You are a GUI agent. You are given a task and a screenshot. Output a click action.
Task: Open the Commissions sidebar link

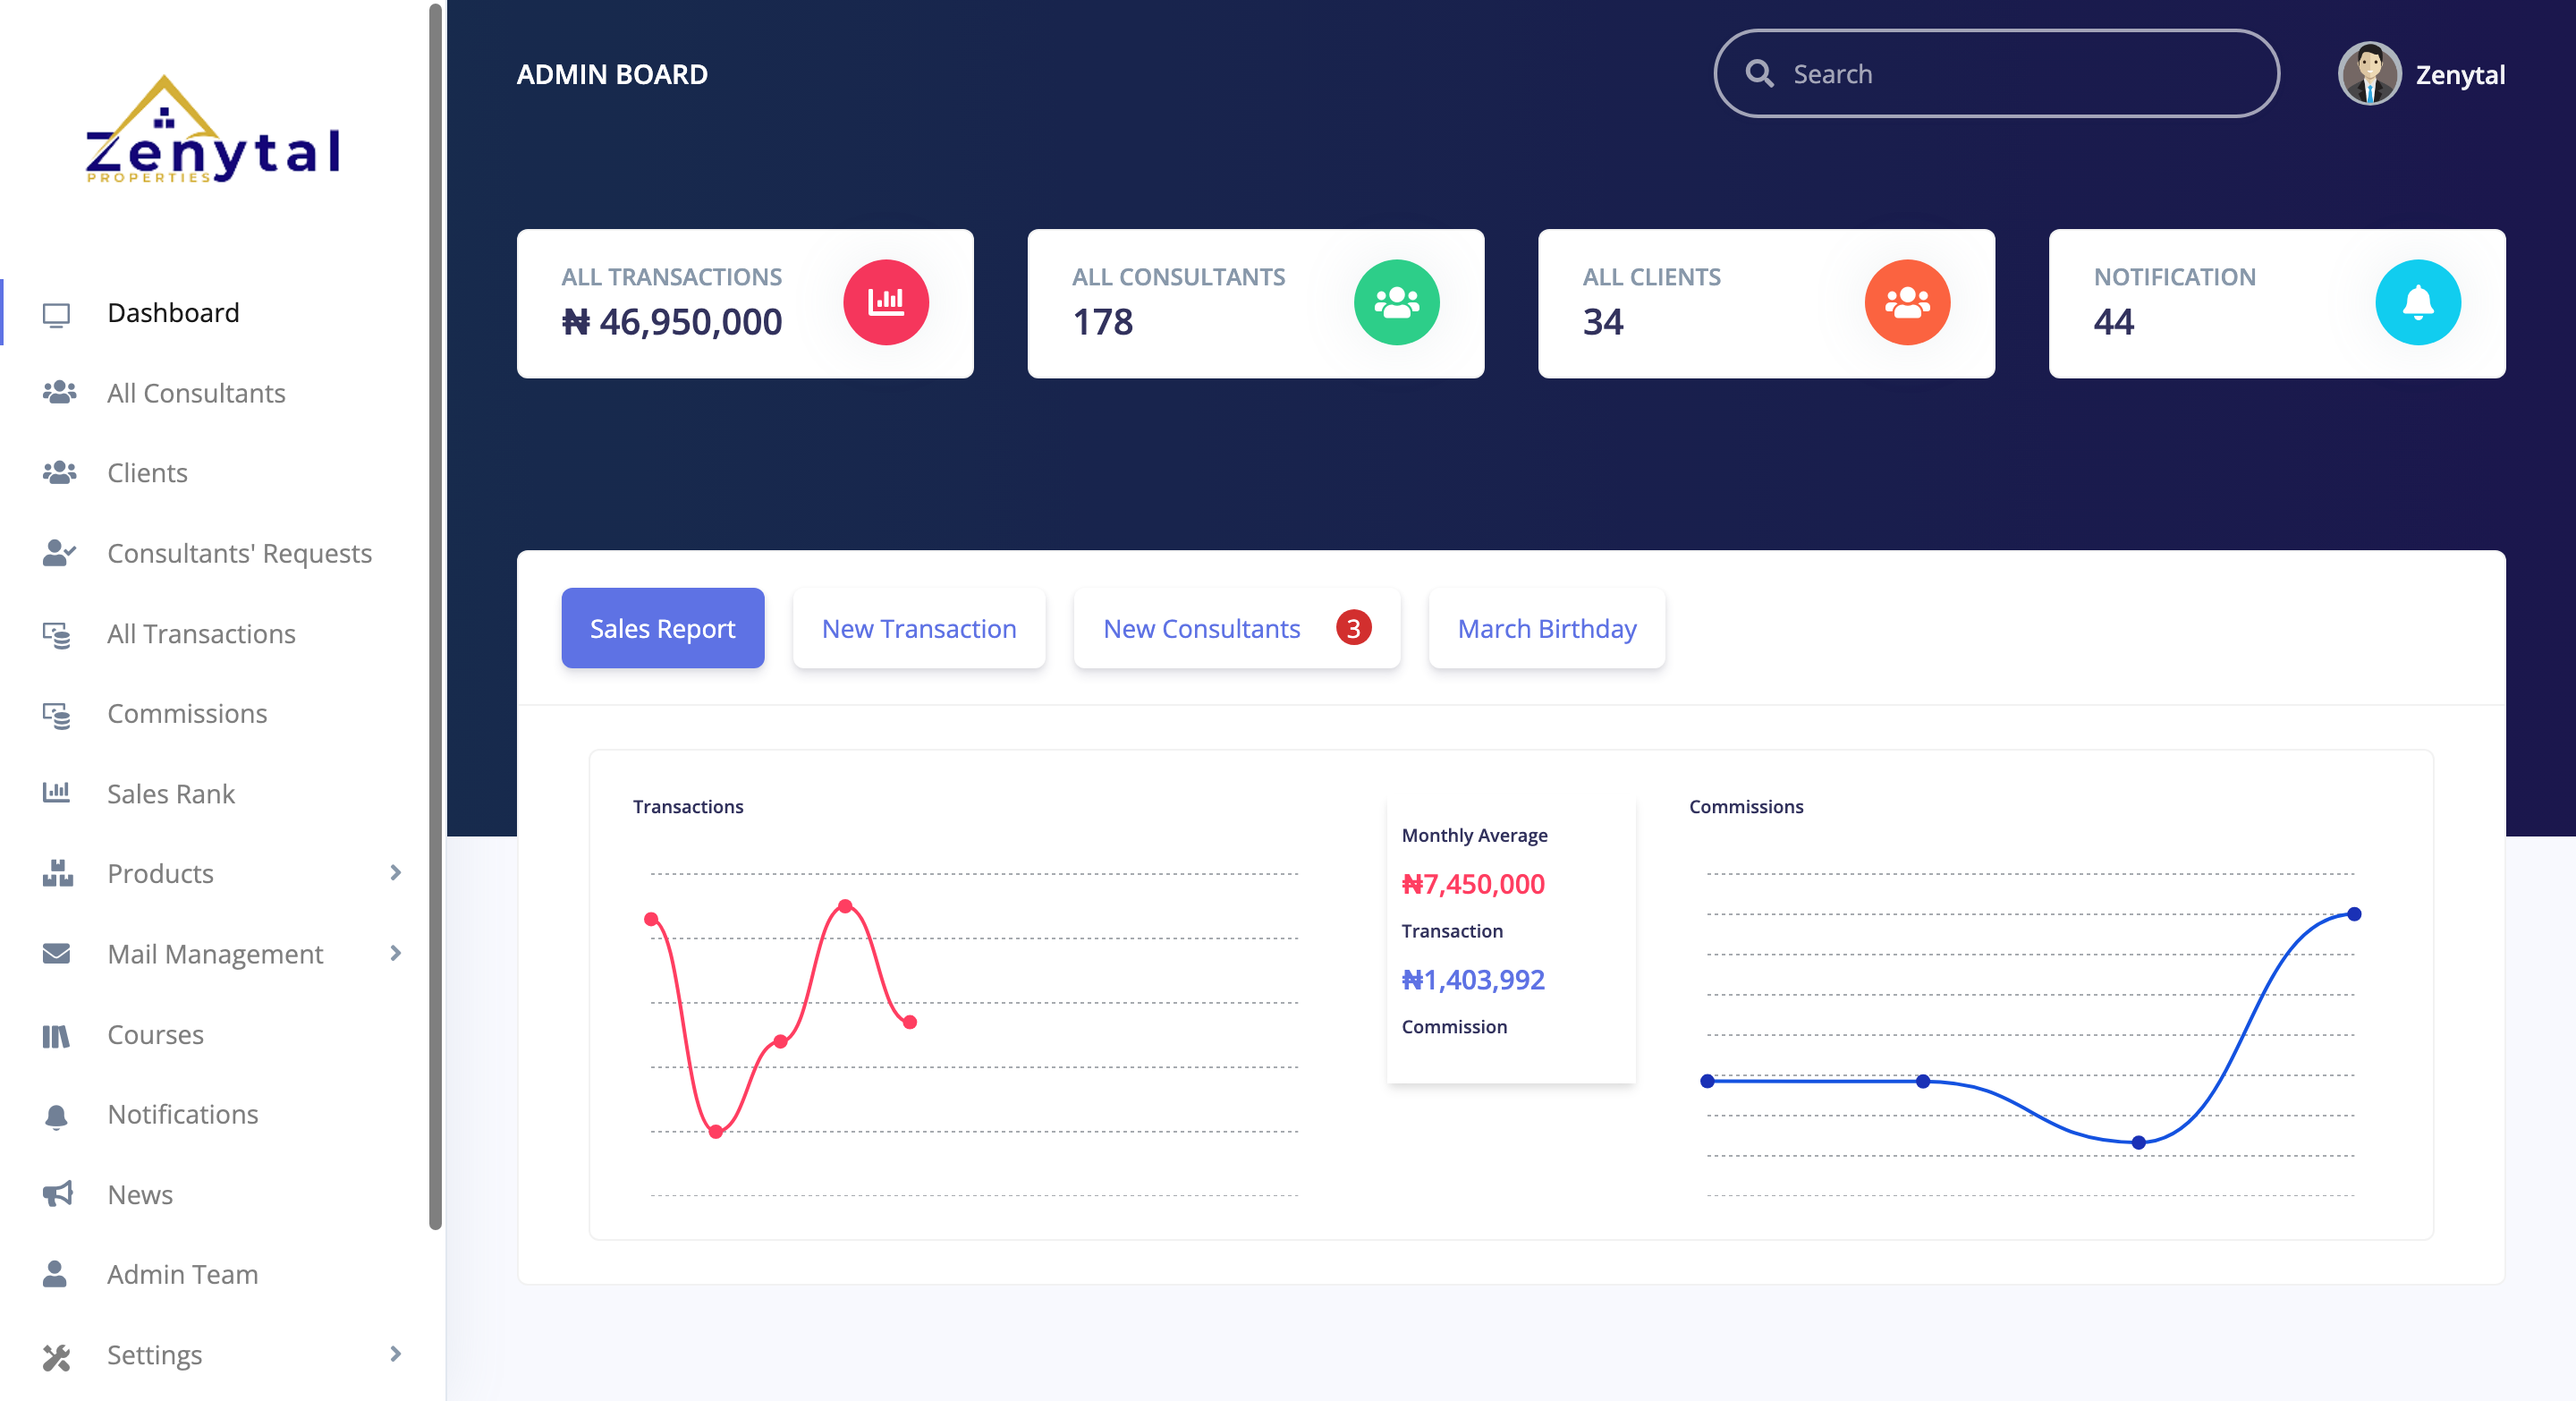tap(187, 713)
